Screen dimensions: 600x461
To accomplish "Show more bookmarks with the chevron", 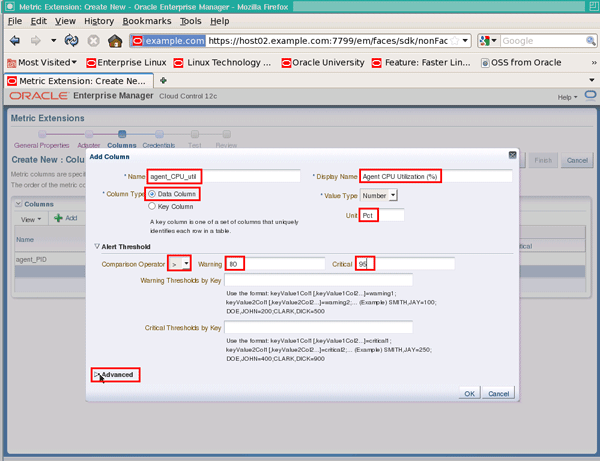I will 593,62.
